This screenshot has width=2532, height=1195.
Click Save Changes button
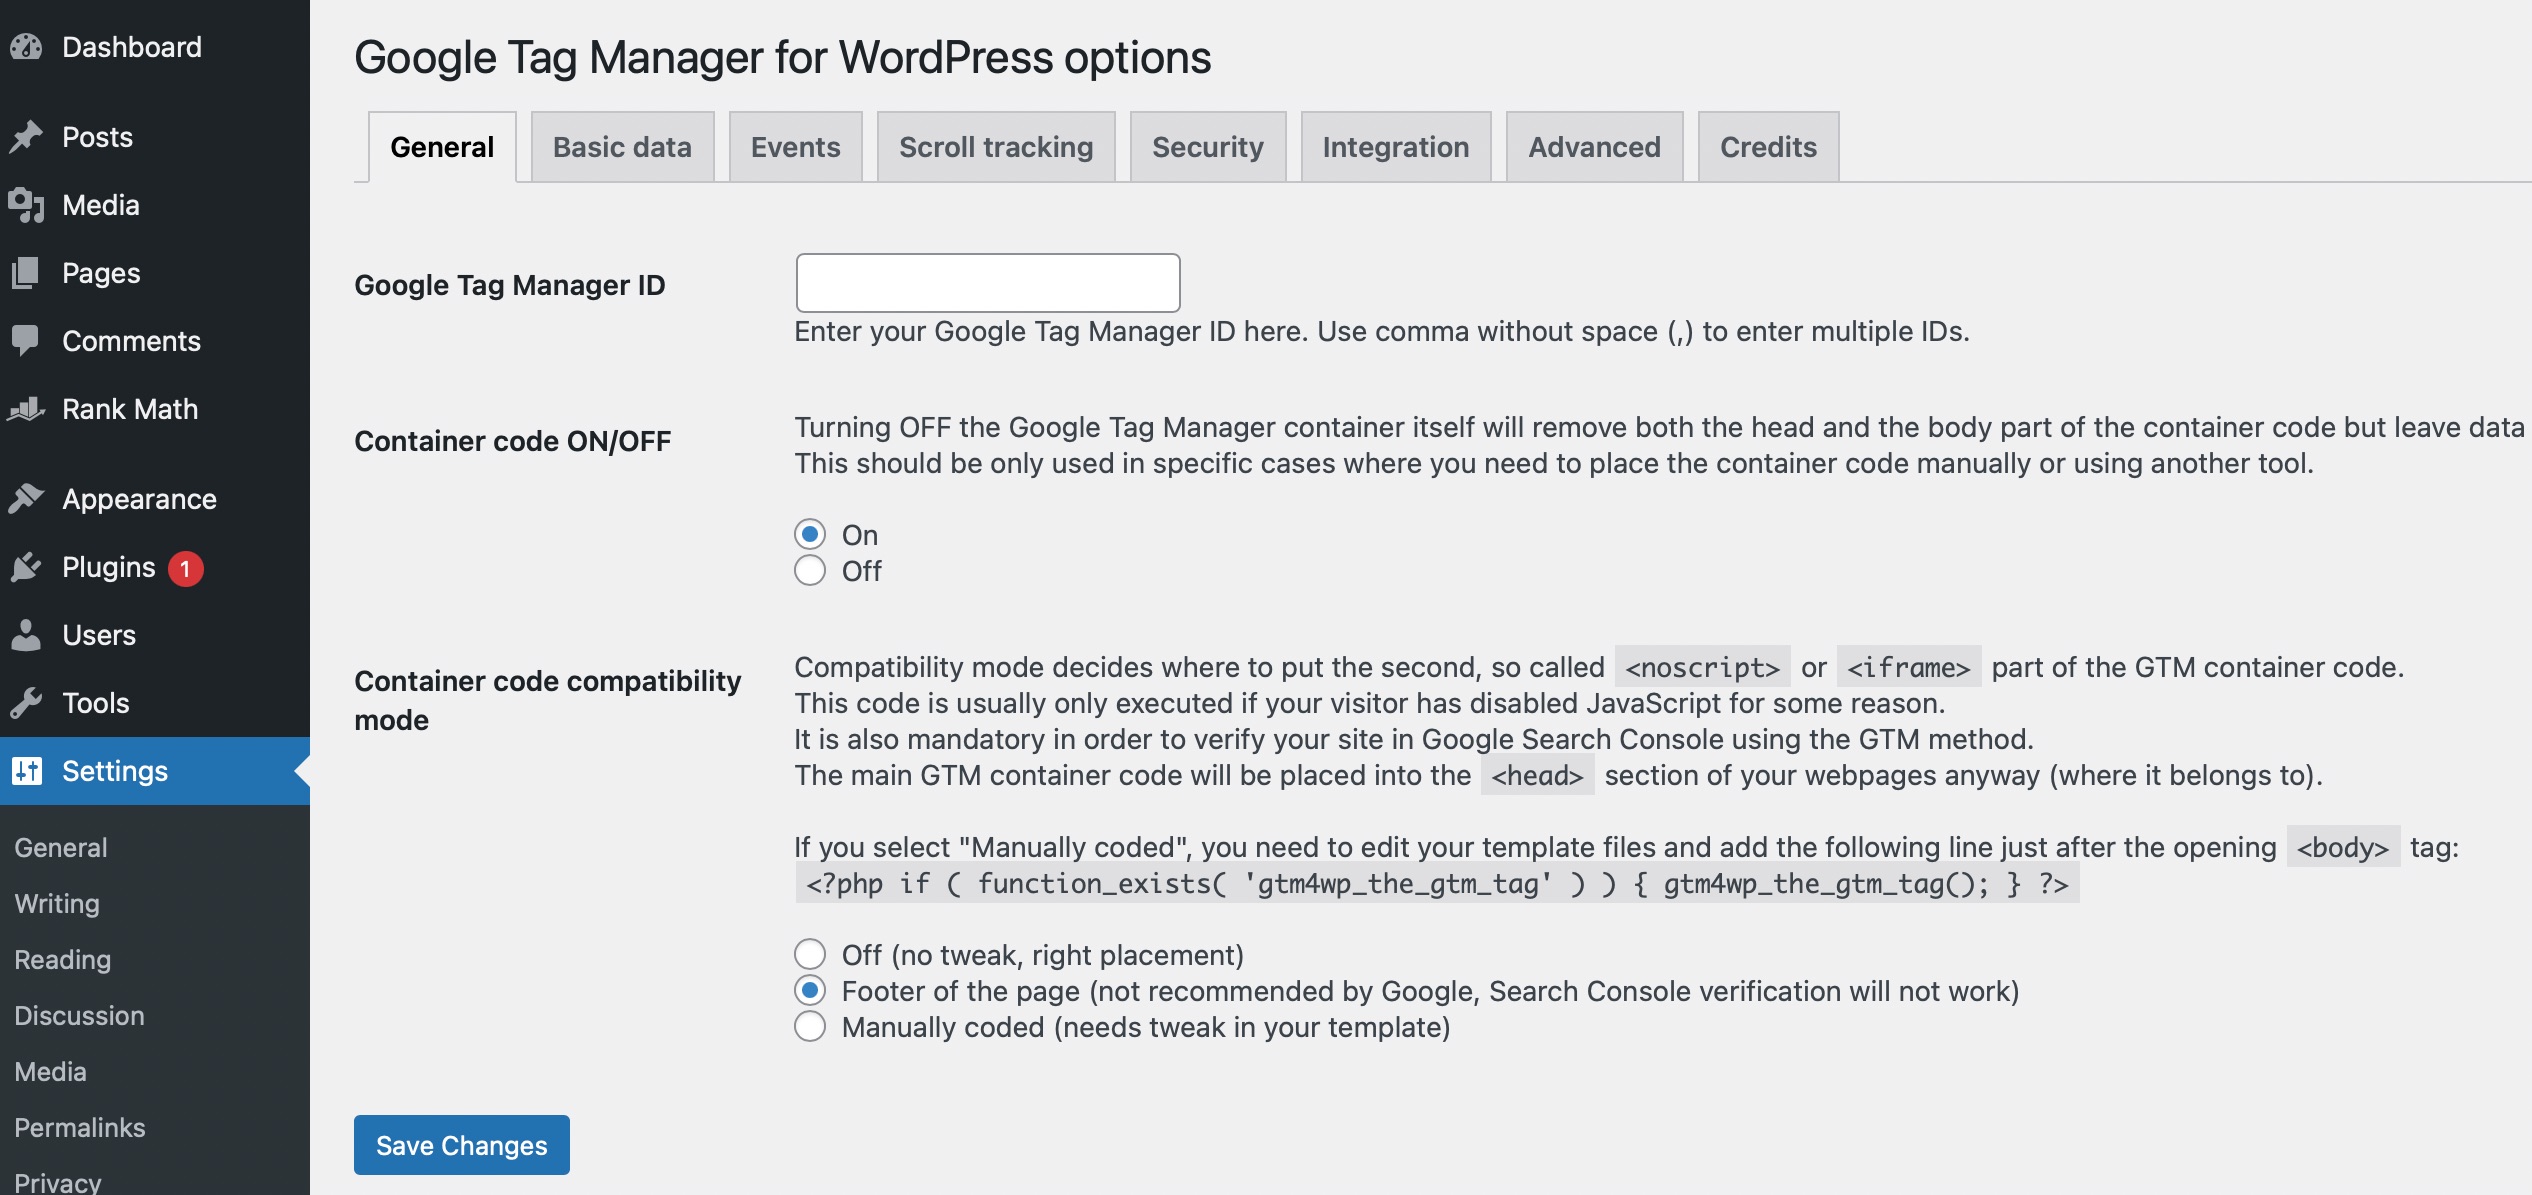(x=462, y=1143)
